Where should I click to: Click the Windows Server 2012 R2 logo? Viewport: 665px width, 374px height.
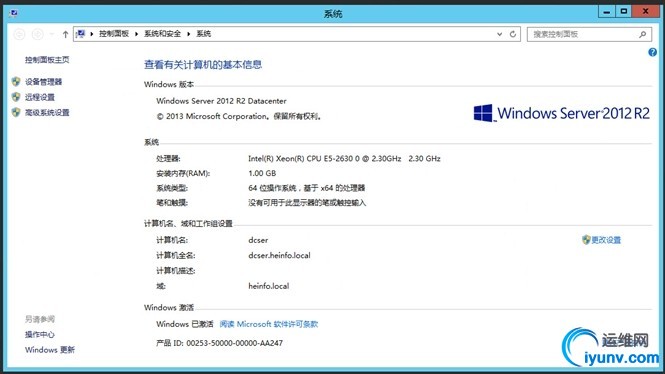pyautogui.click(x=562, y=113)
